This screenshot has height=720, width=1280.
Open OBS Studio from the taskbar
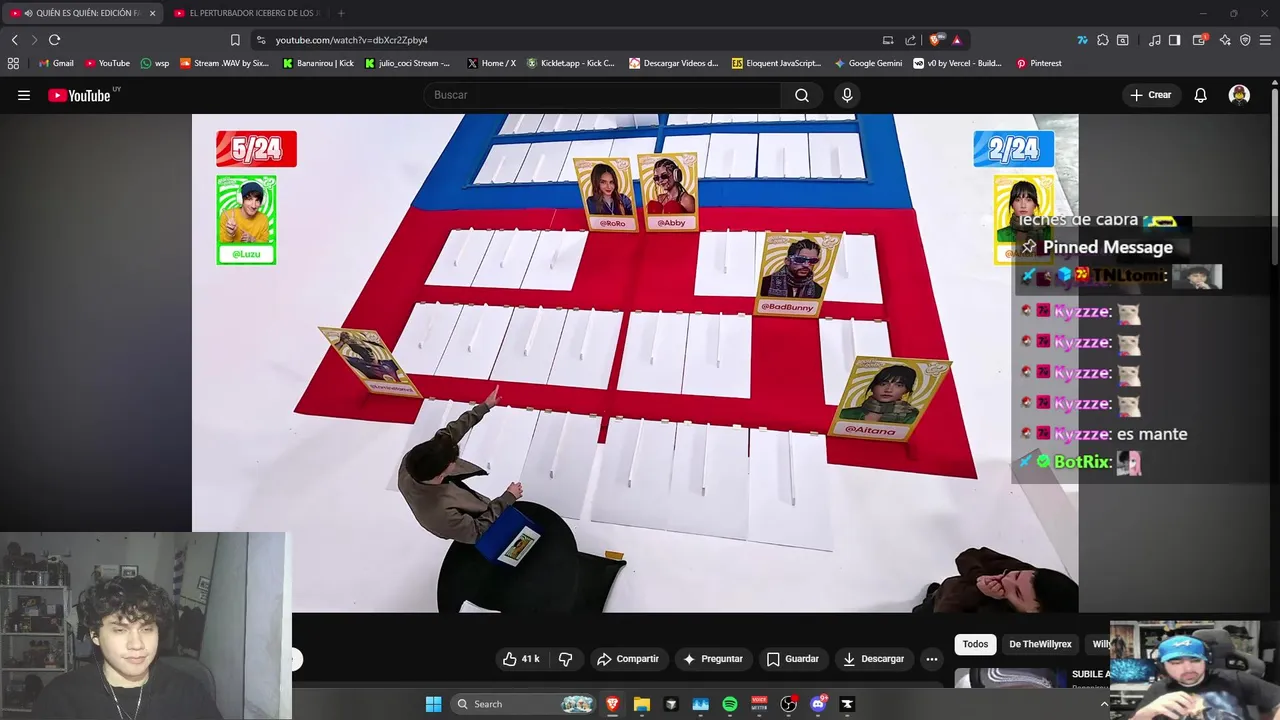788,704
